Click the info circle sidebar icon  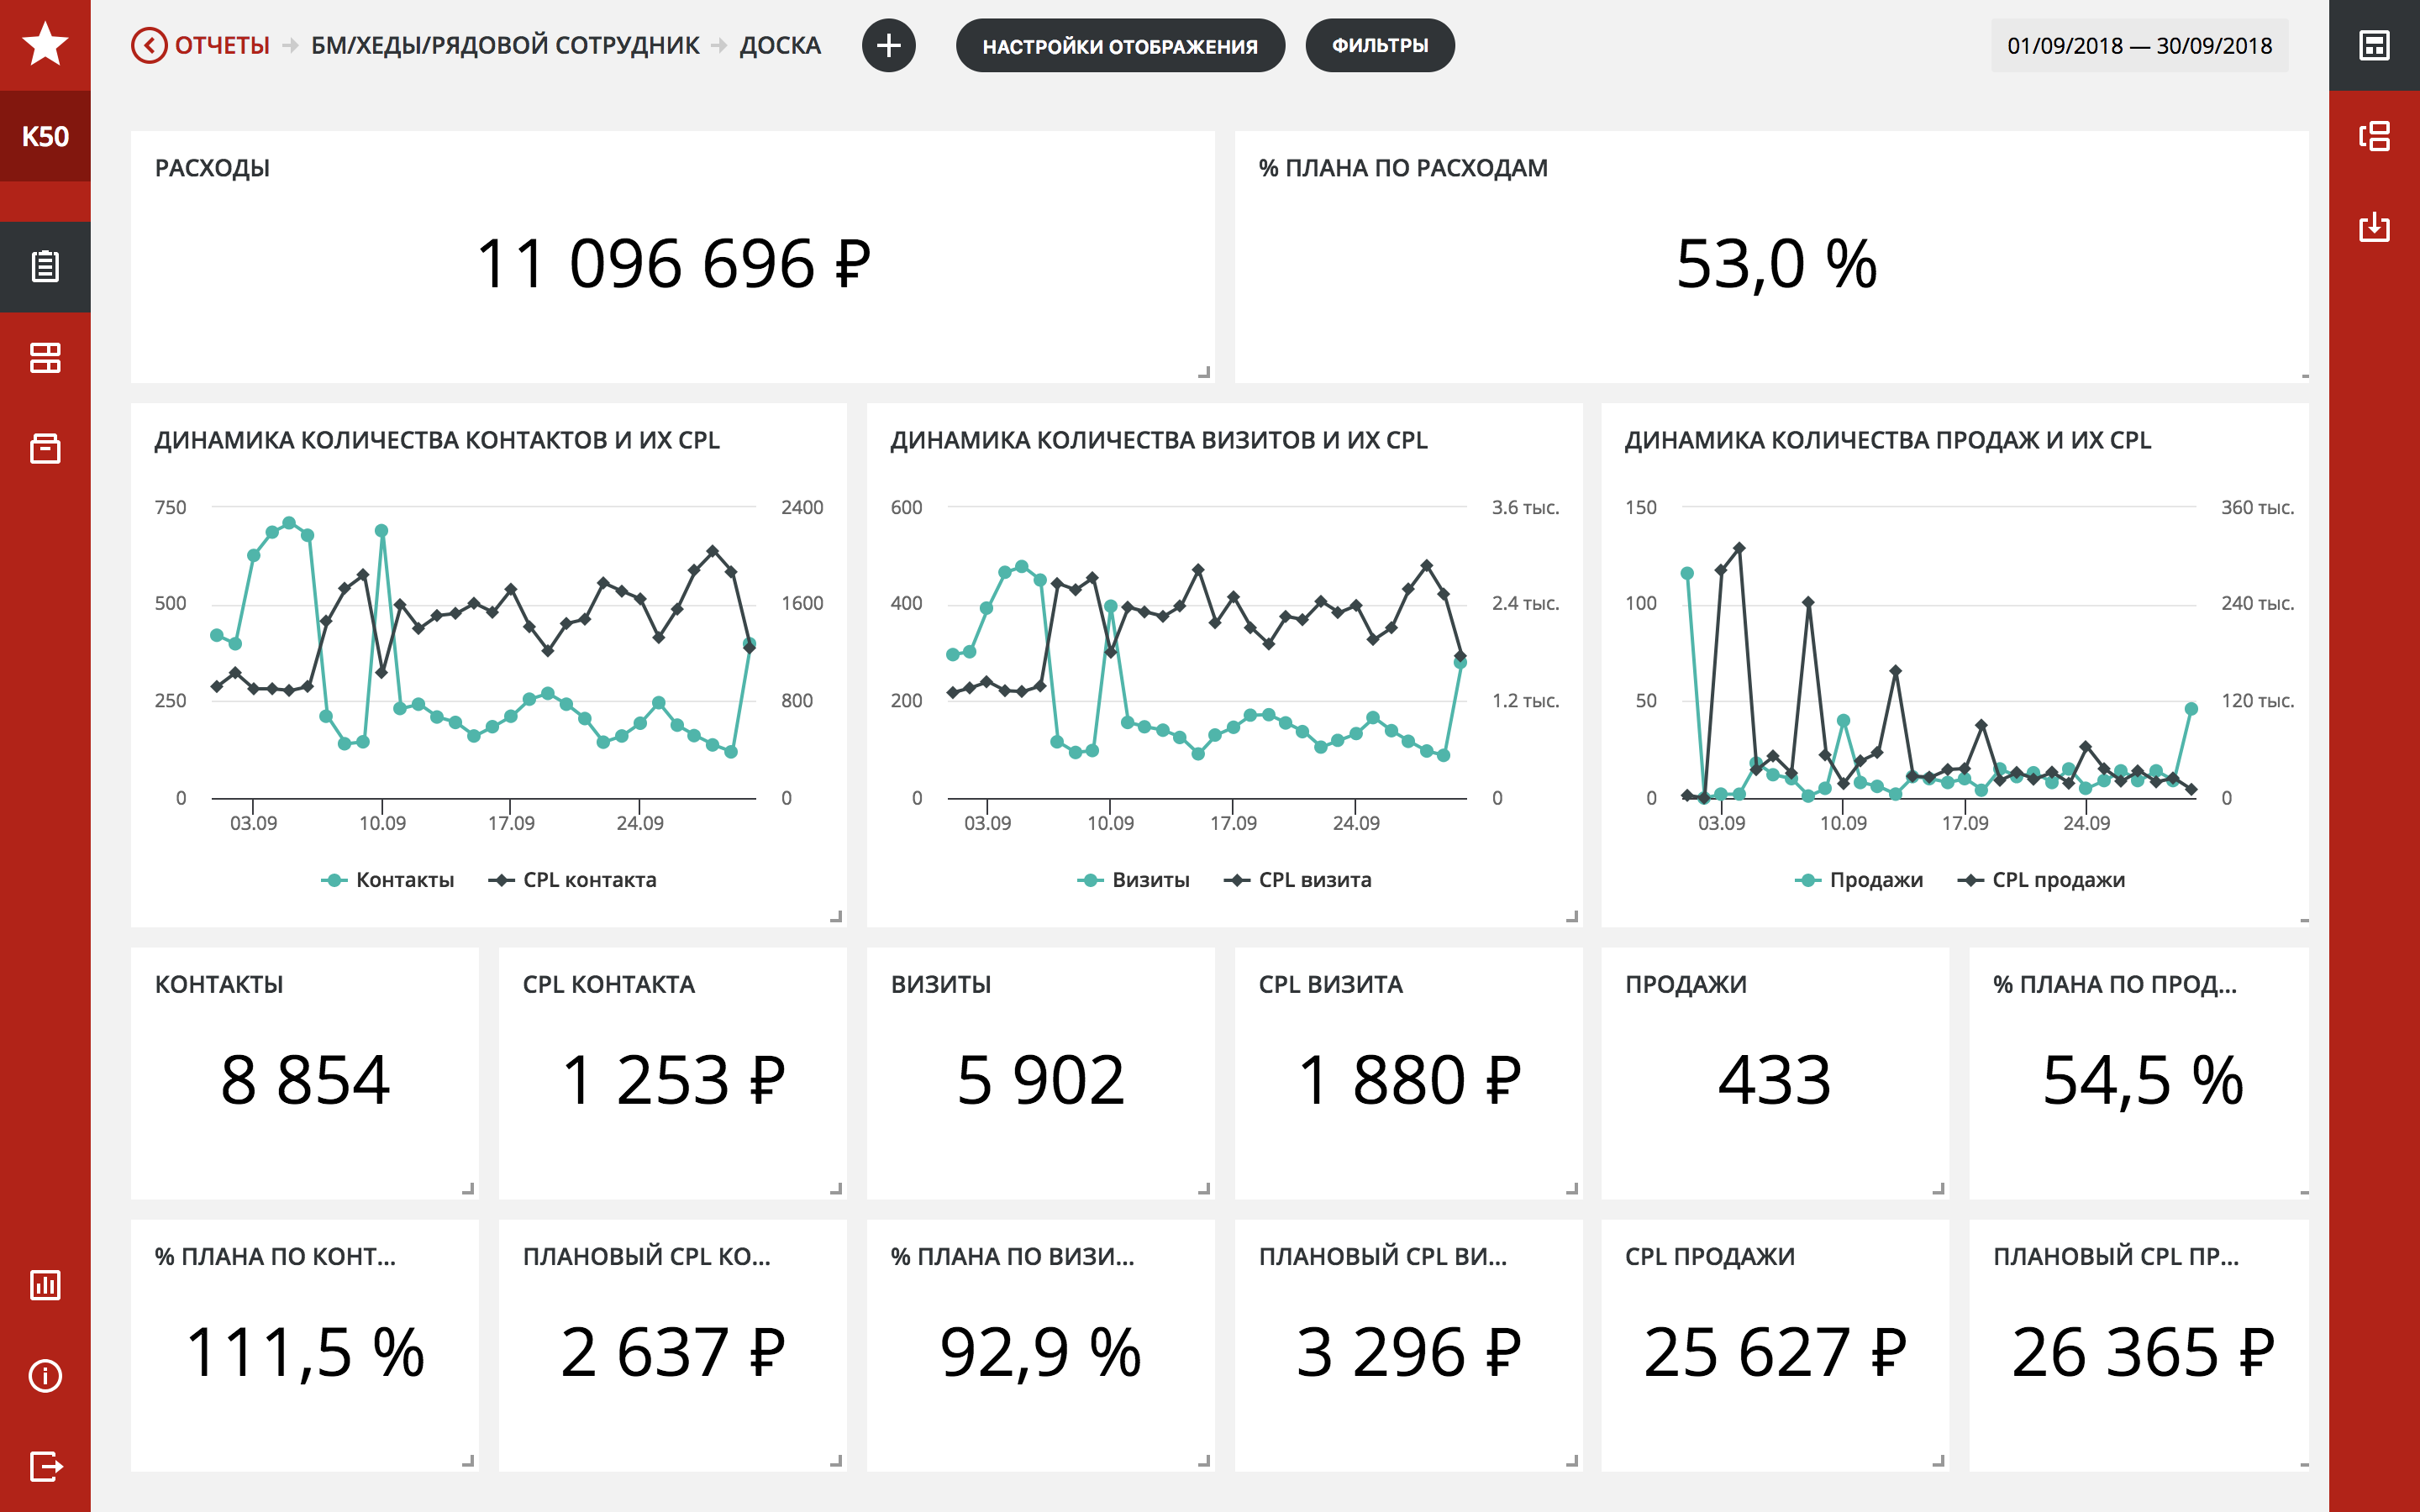(45, 1376)
